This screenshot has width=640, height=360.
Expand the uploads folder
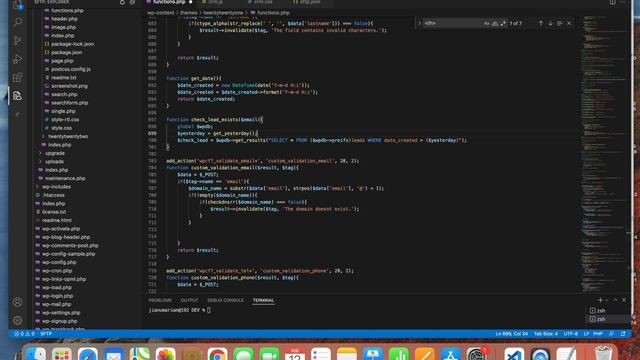(54, 162)
